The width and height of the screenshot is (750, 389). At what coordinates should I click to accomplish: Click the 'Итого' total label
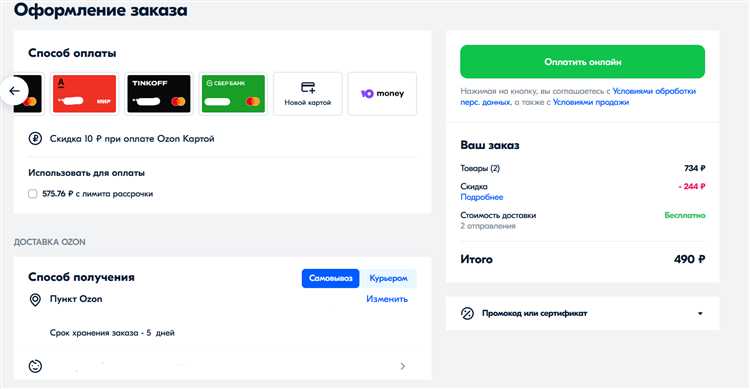[x=476, y=259]
